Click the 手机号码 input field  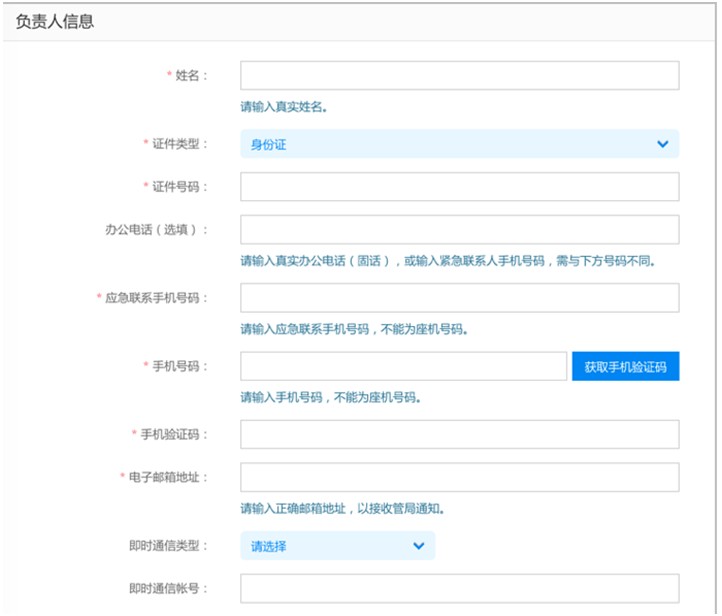click(x=403, y=366)
